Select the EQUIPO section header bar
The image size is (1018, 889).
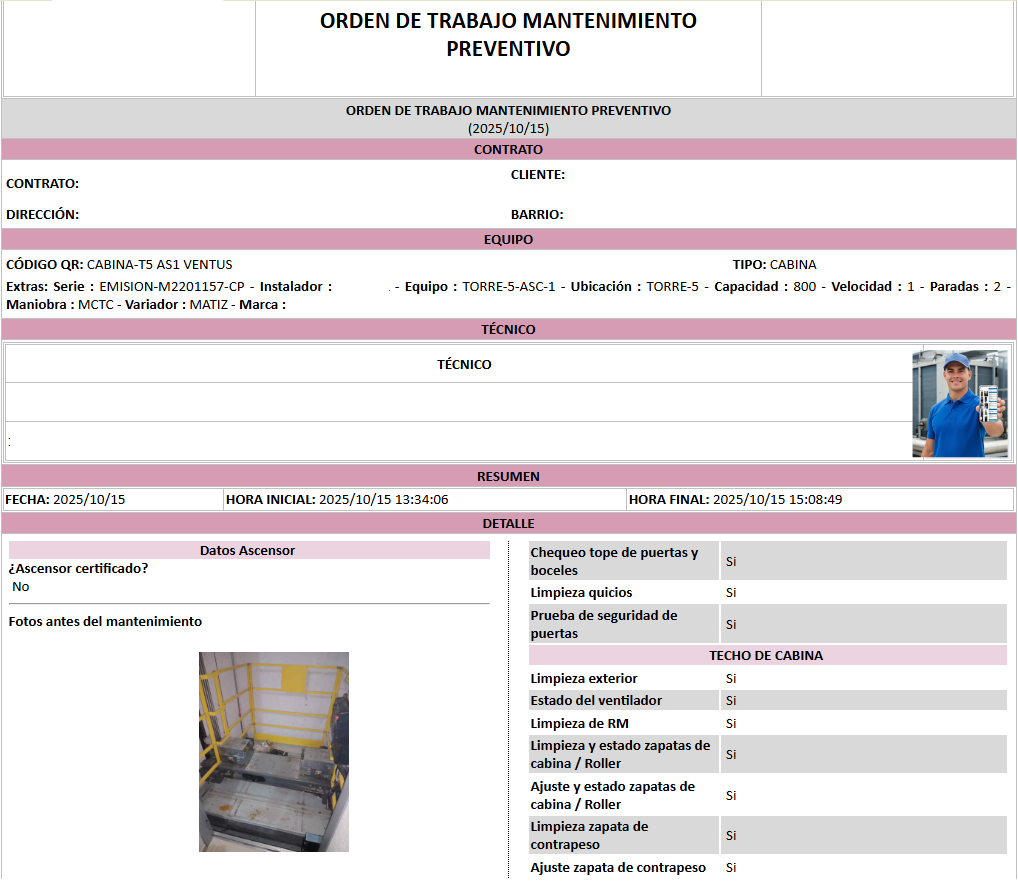508,240
